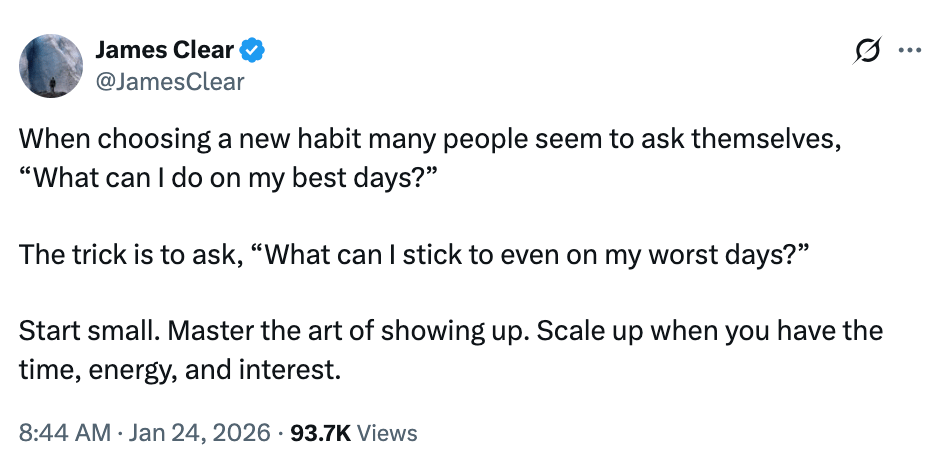
Task: Click James Clear's profile avatar
Action: 51,66
